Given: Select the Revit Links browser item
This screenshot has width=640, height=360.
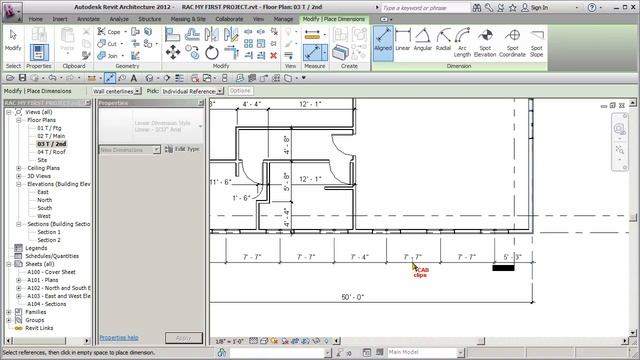Looking at the screenshot, I should (39, 328).
